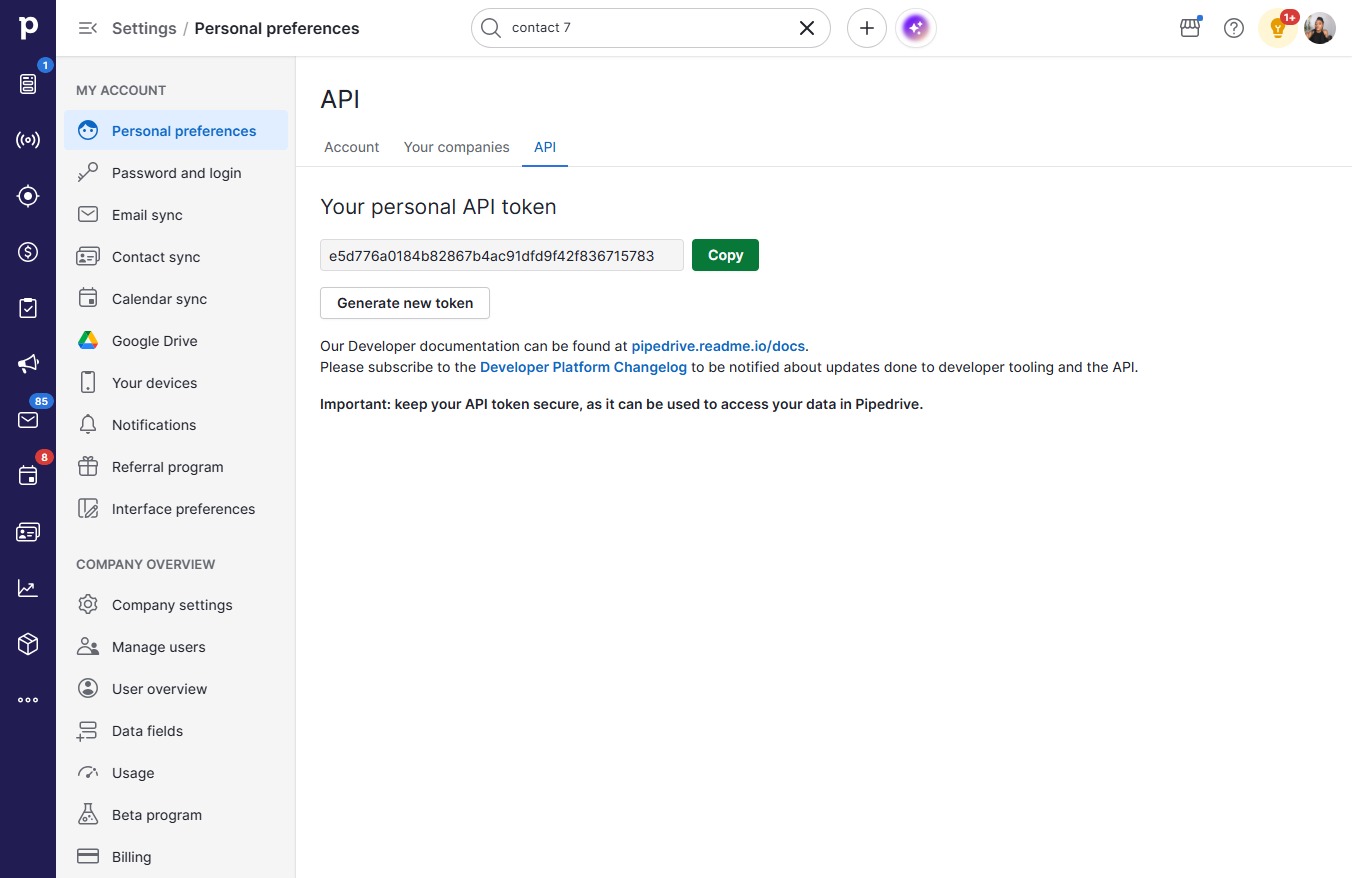The image size is (1352, 878).
Task: Open the user profile avatar menu
Action: pos(1320,28)
